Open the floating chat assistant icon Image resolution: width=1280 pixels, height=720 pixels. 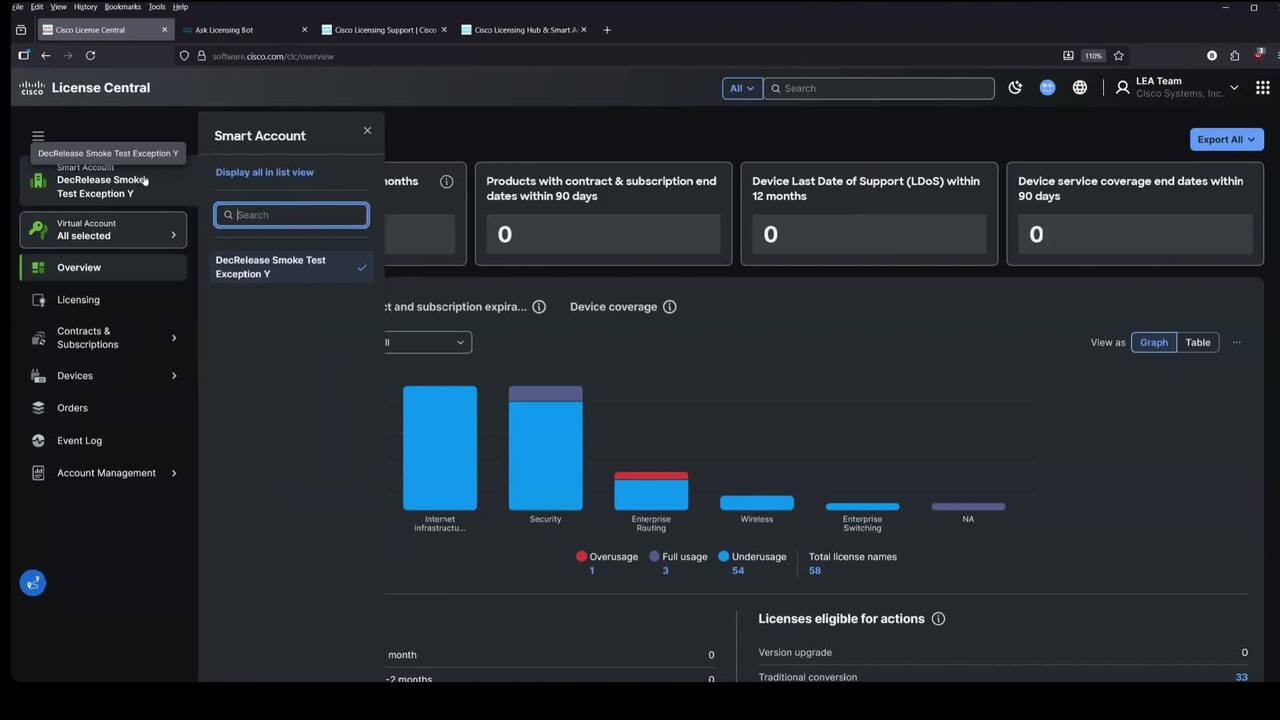pos(33,583)
